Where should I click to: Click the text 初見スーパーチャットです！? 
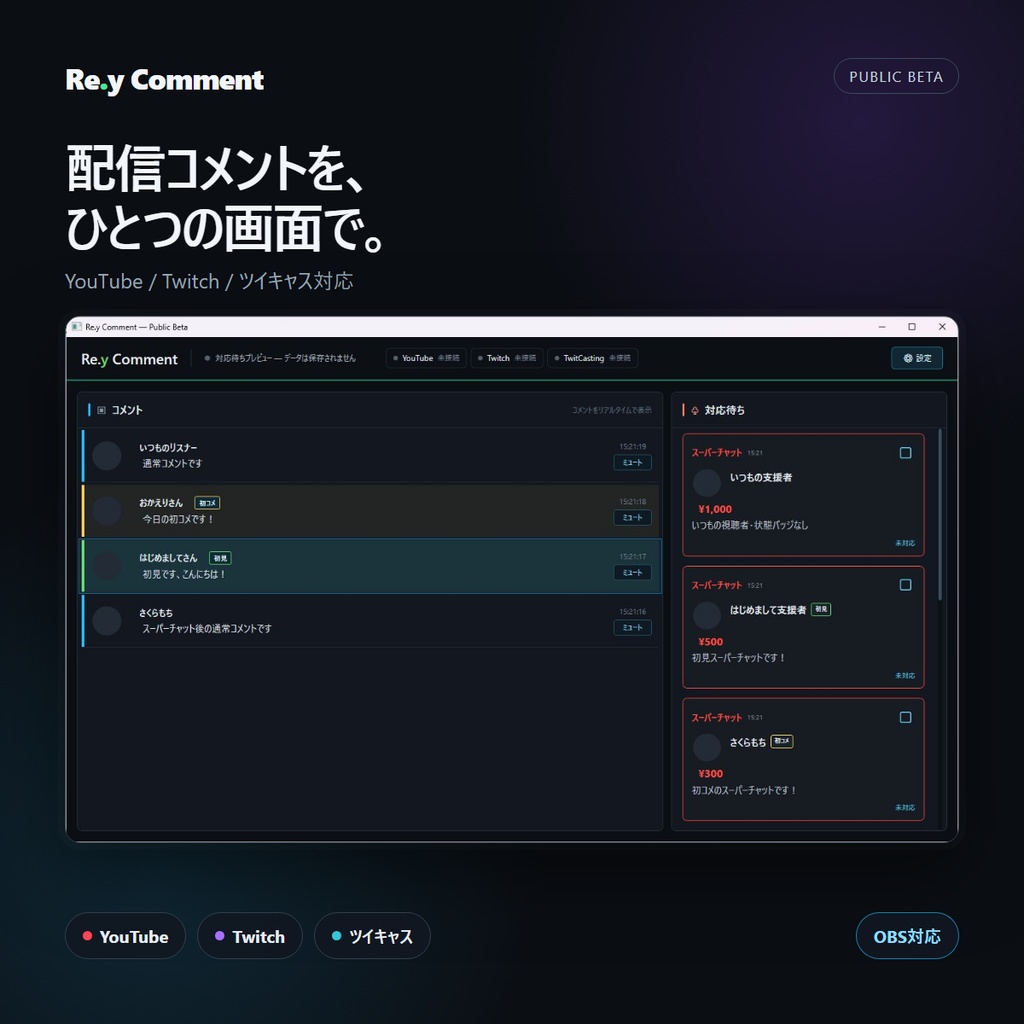coord(738,658)
